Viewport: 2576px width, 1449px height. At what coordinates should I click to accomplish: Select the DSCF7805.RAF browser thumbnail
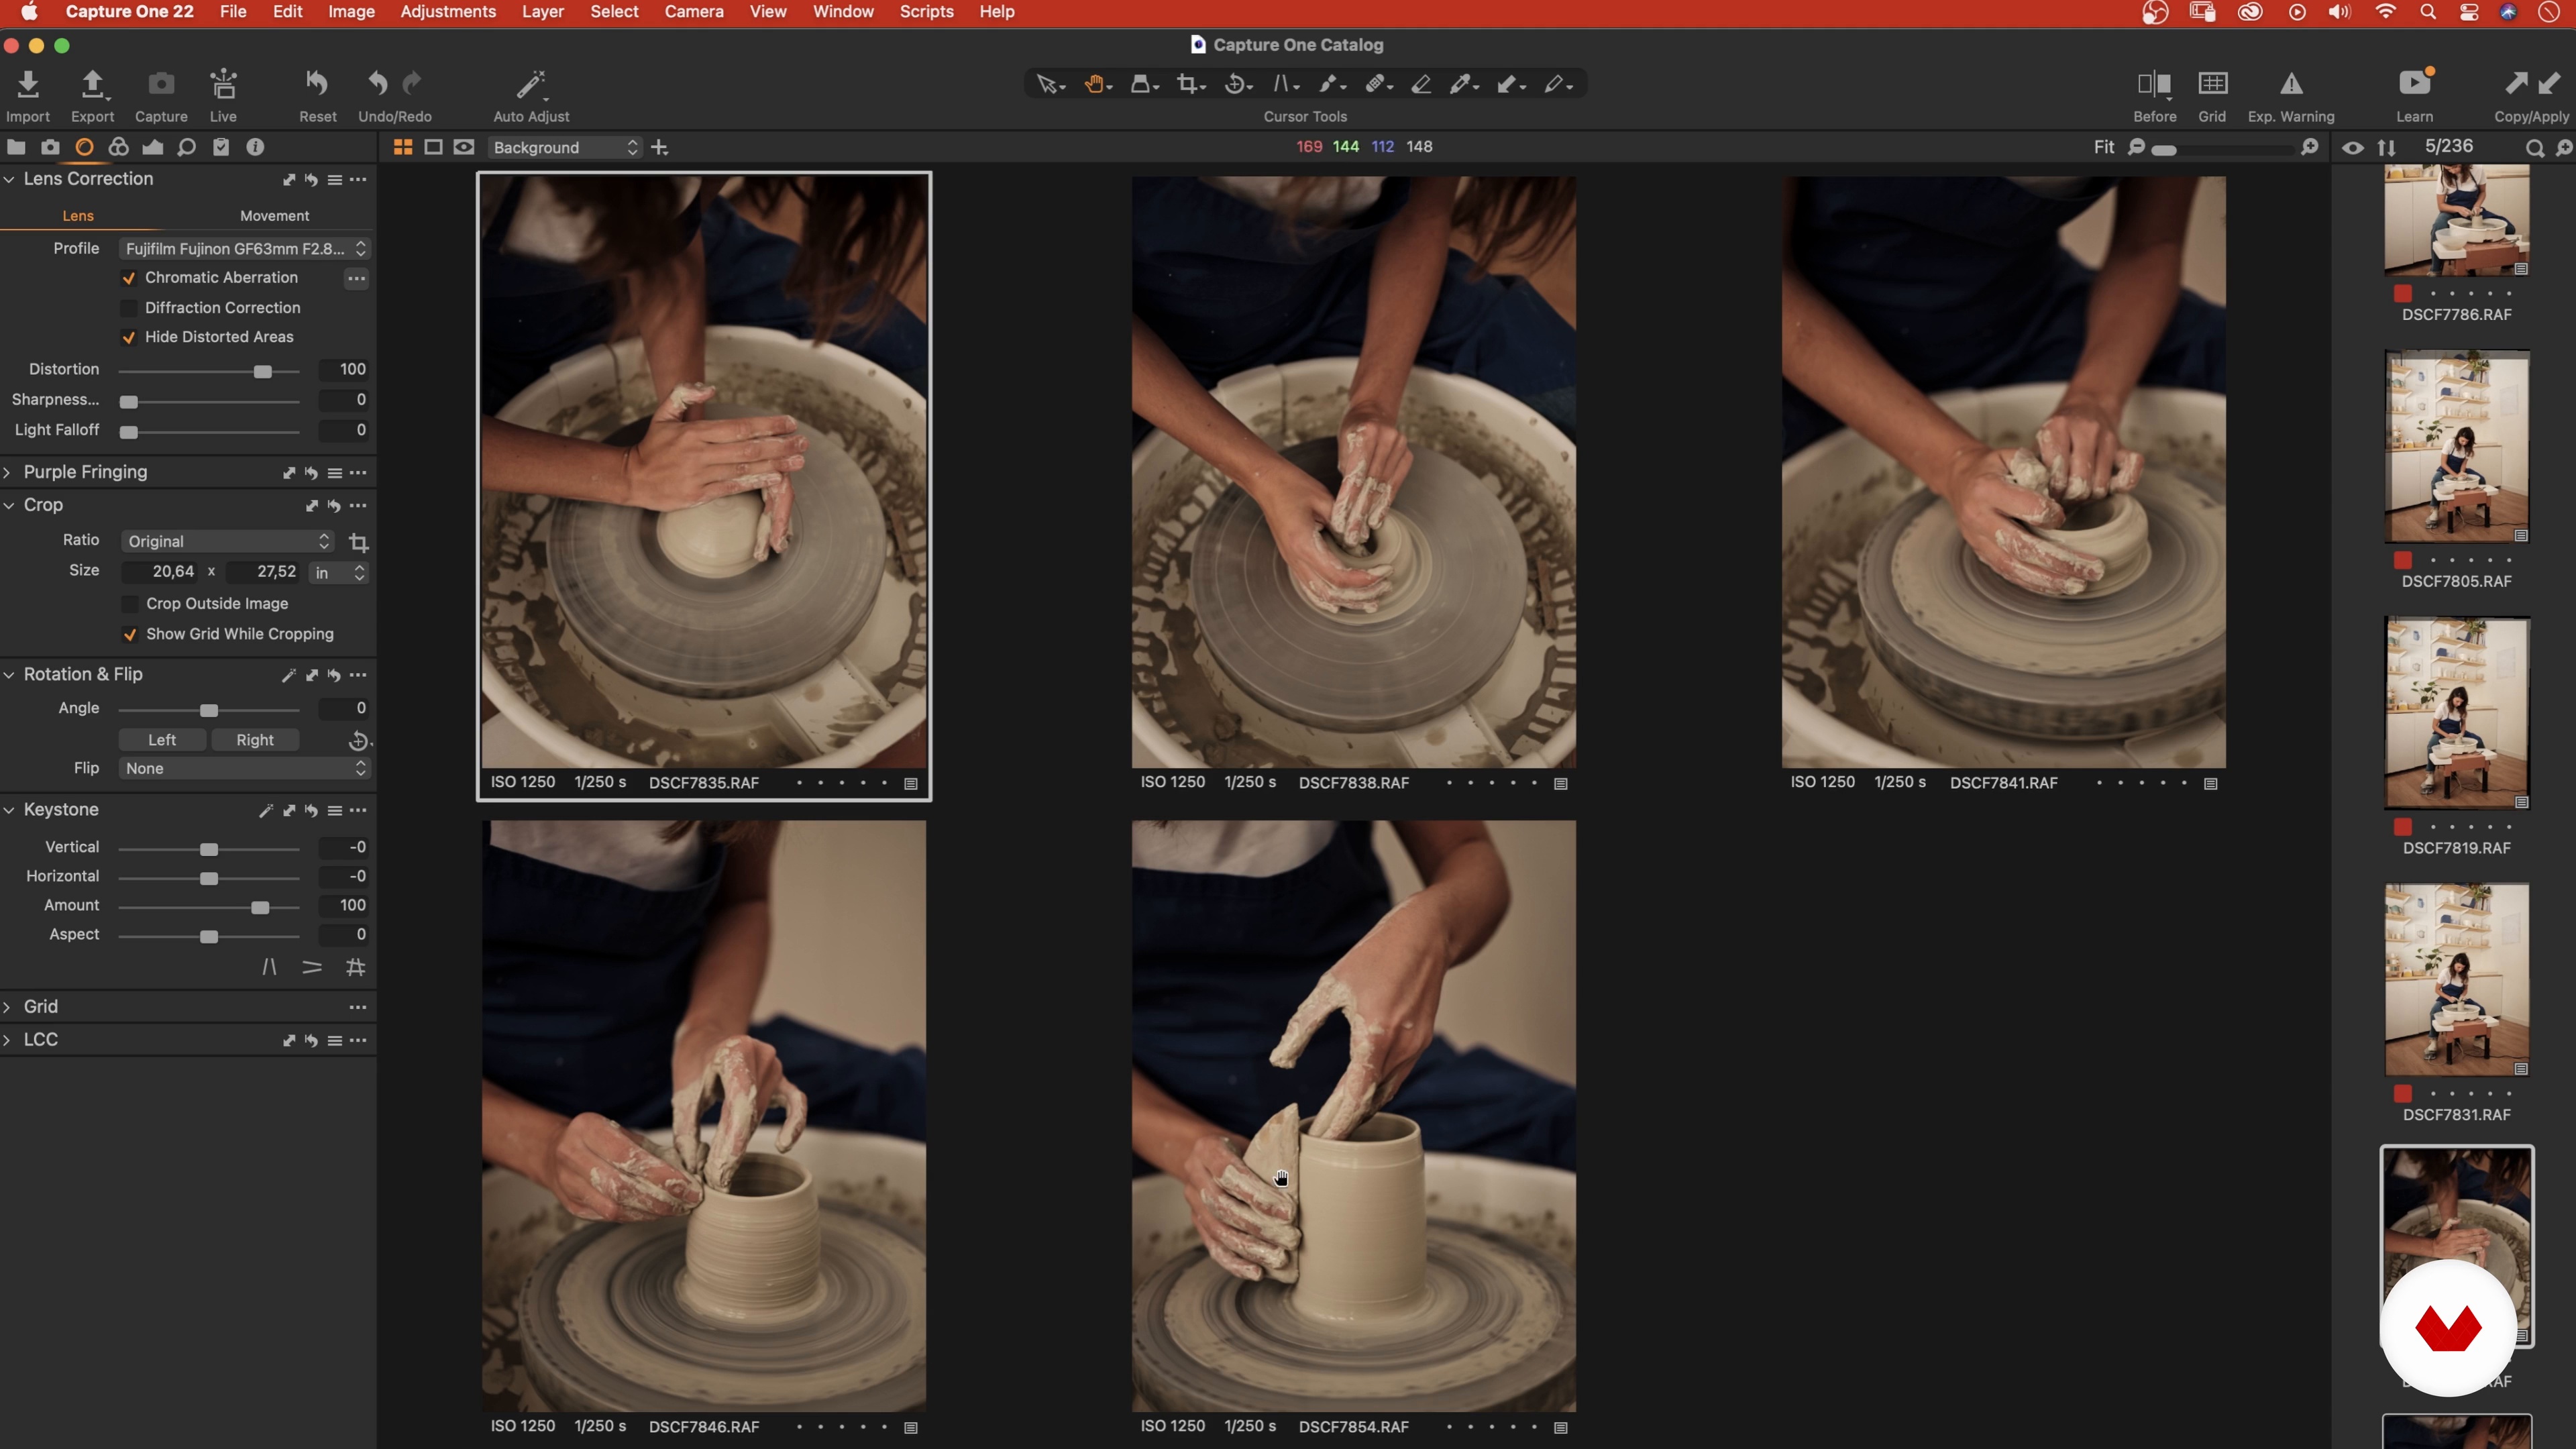(2457, 446)
